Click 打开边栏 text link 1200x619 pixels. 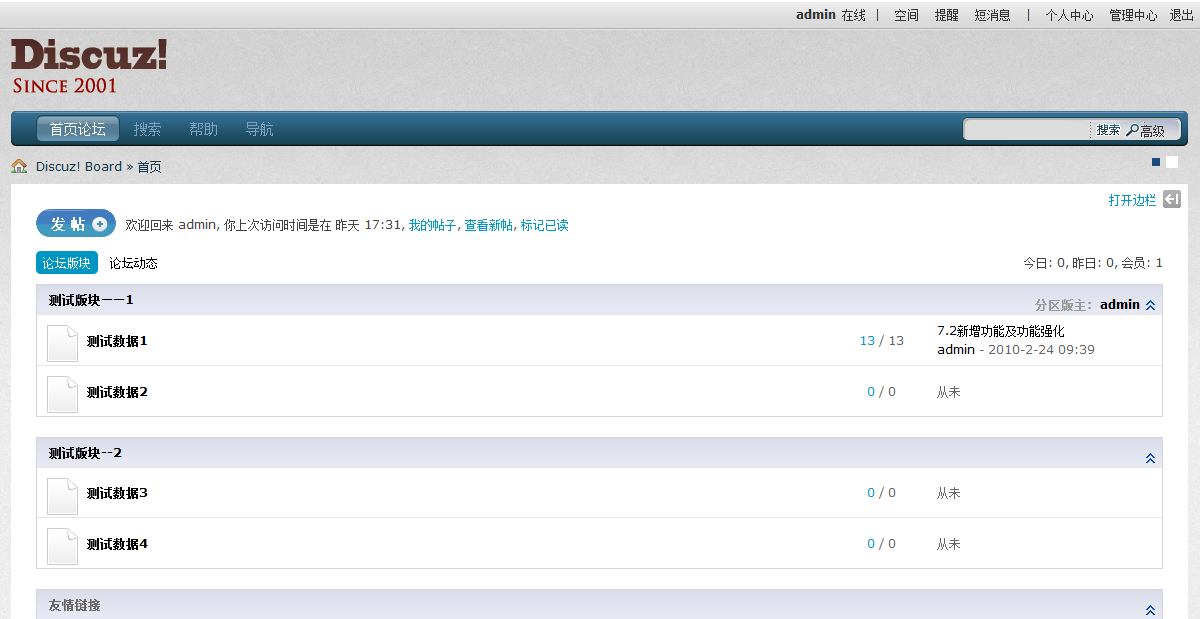coord(1132,200)
